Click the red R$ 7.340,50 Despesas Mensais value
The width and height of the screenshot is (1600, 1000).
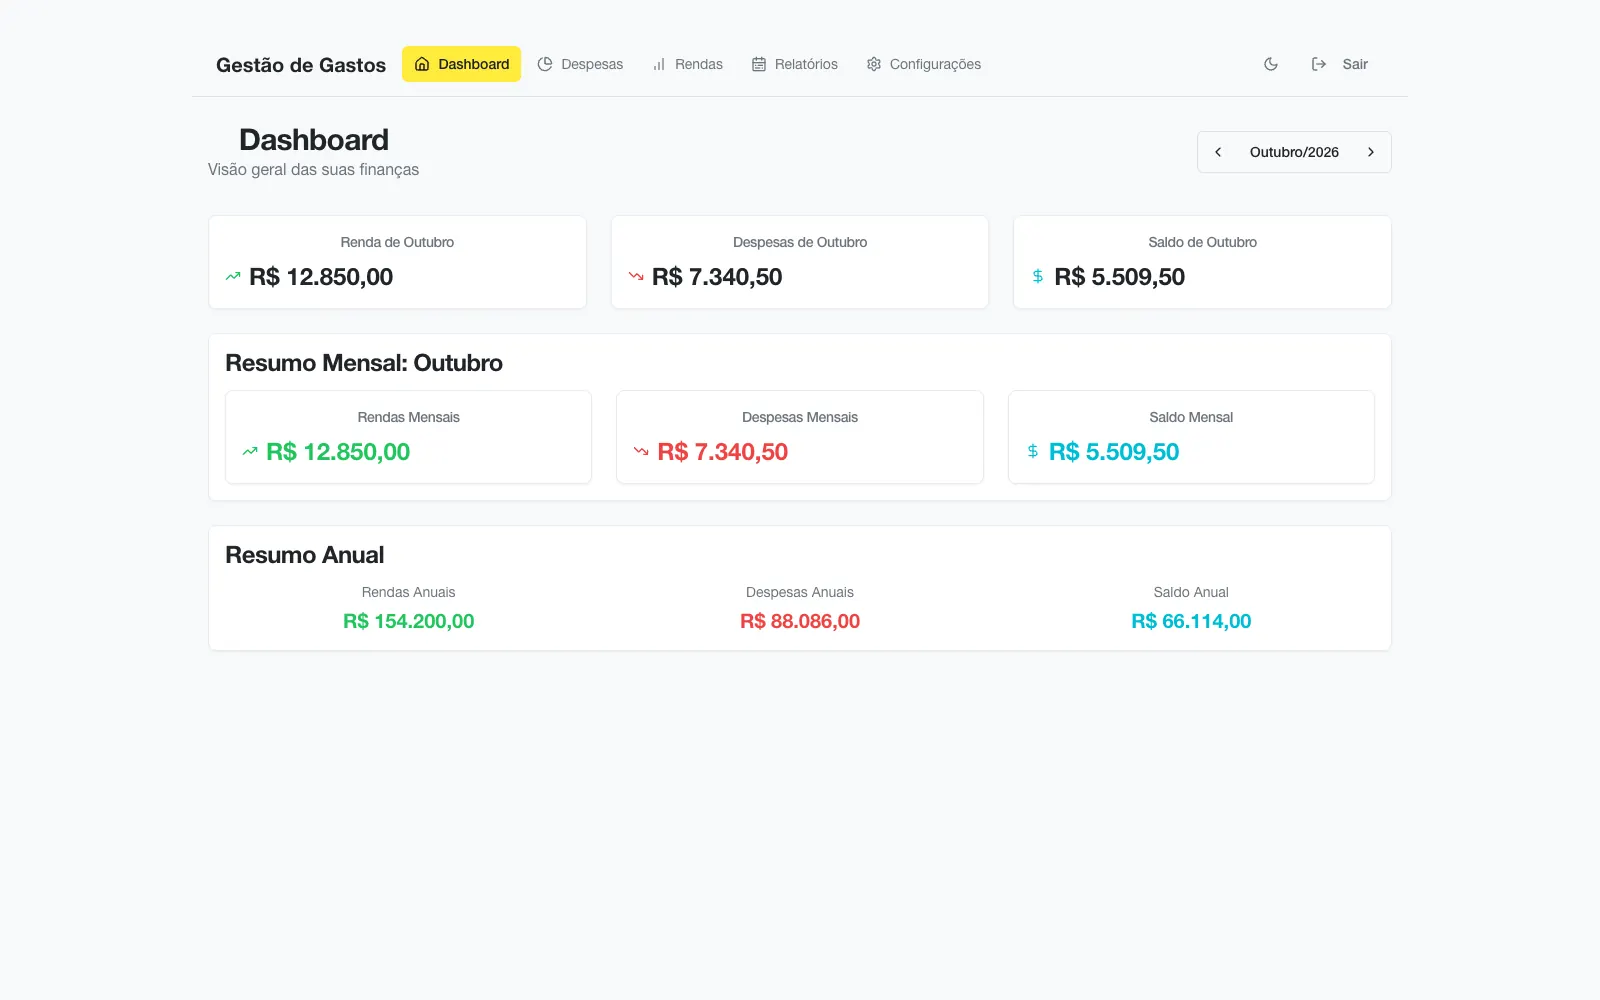tap(722, 452)
